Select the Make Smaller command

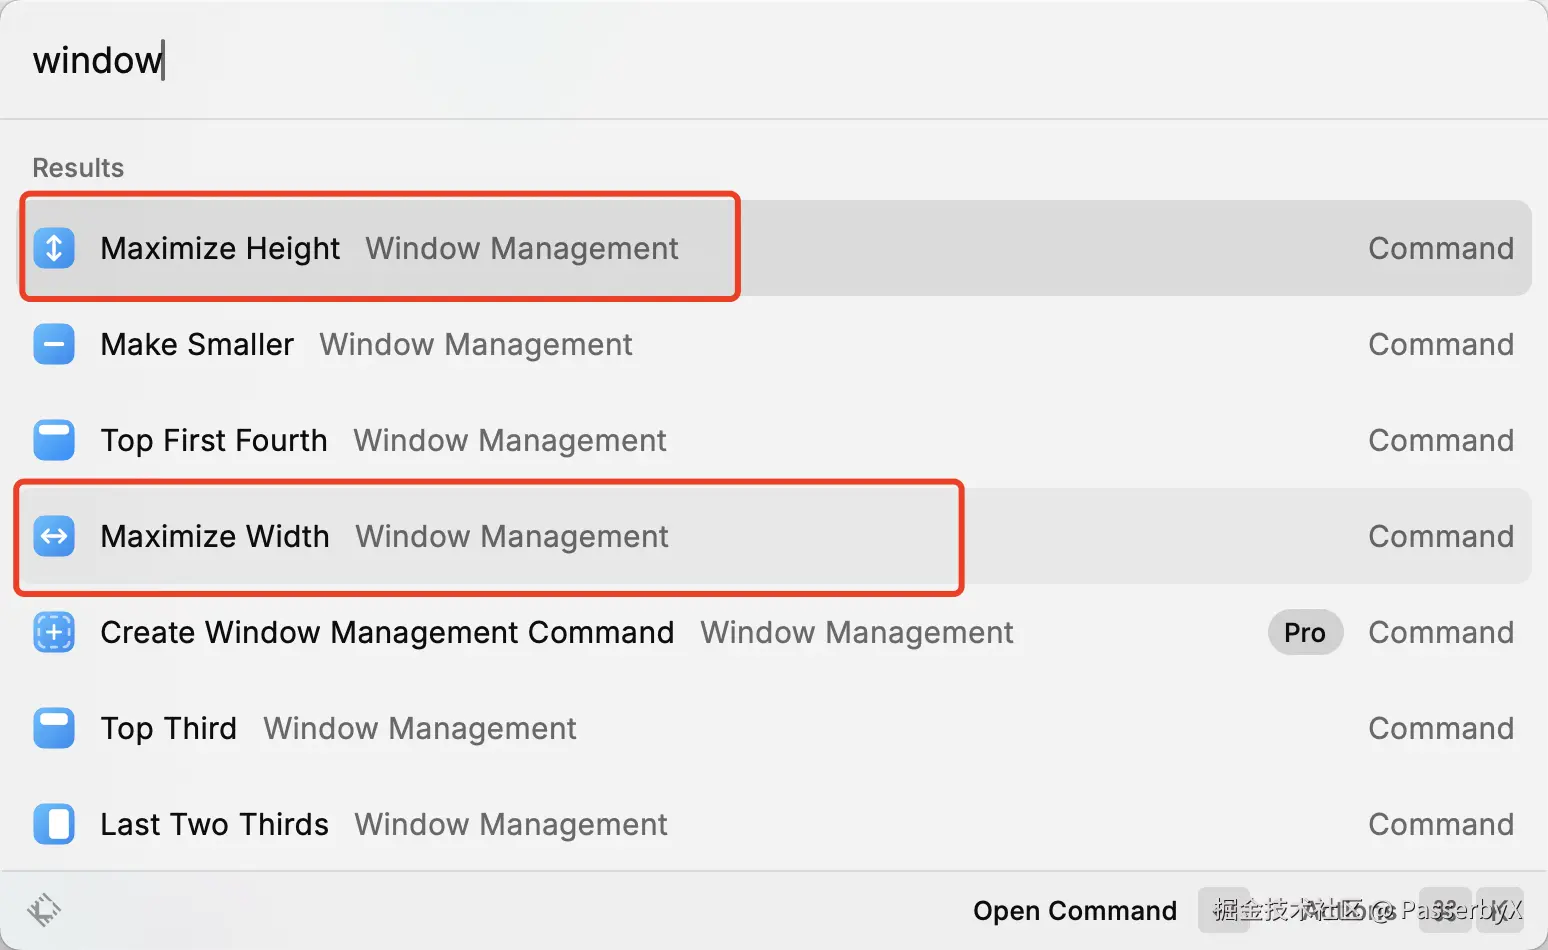click(197, 344)
